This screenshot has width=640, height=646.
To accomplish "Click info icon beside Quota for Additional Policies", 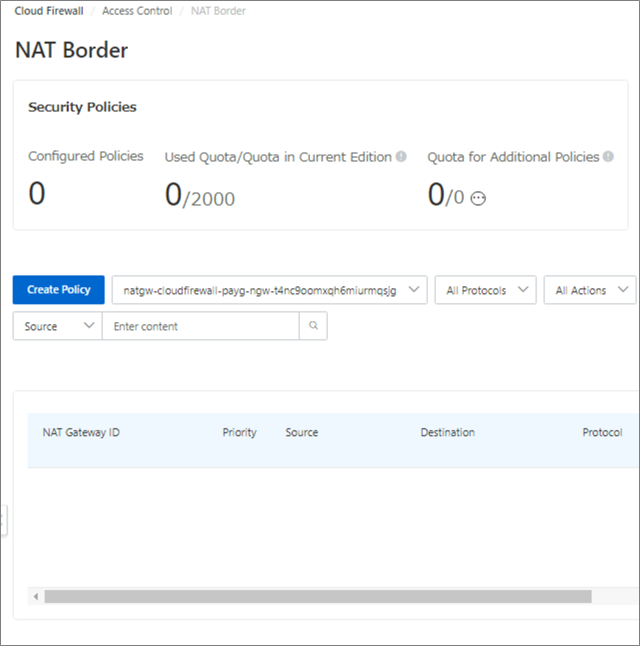I will (x=608, y=157).
